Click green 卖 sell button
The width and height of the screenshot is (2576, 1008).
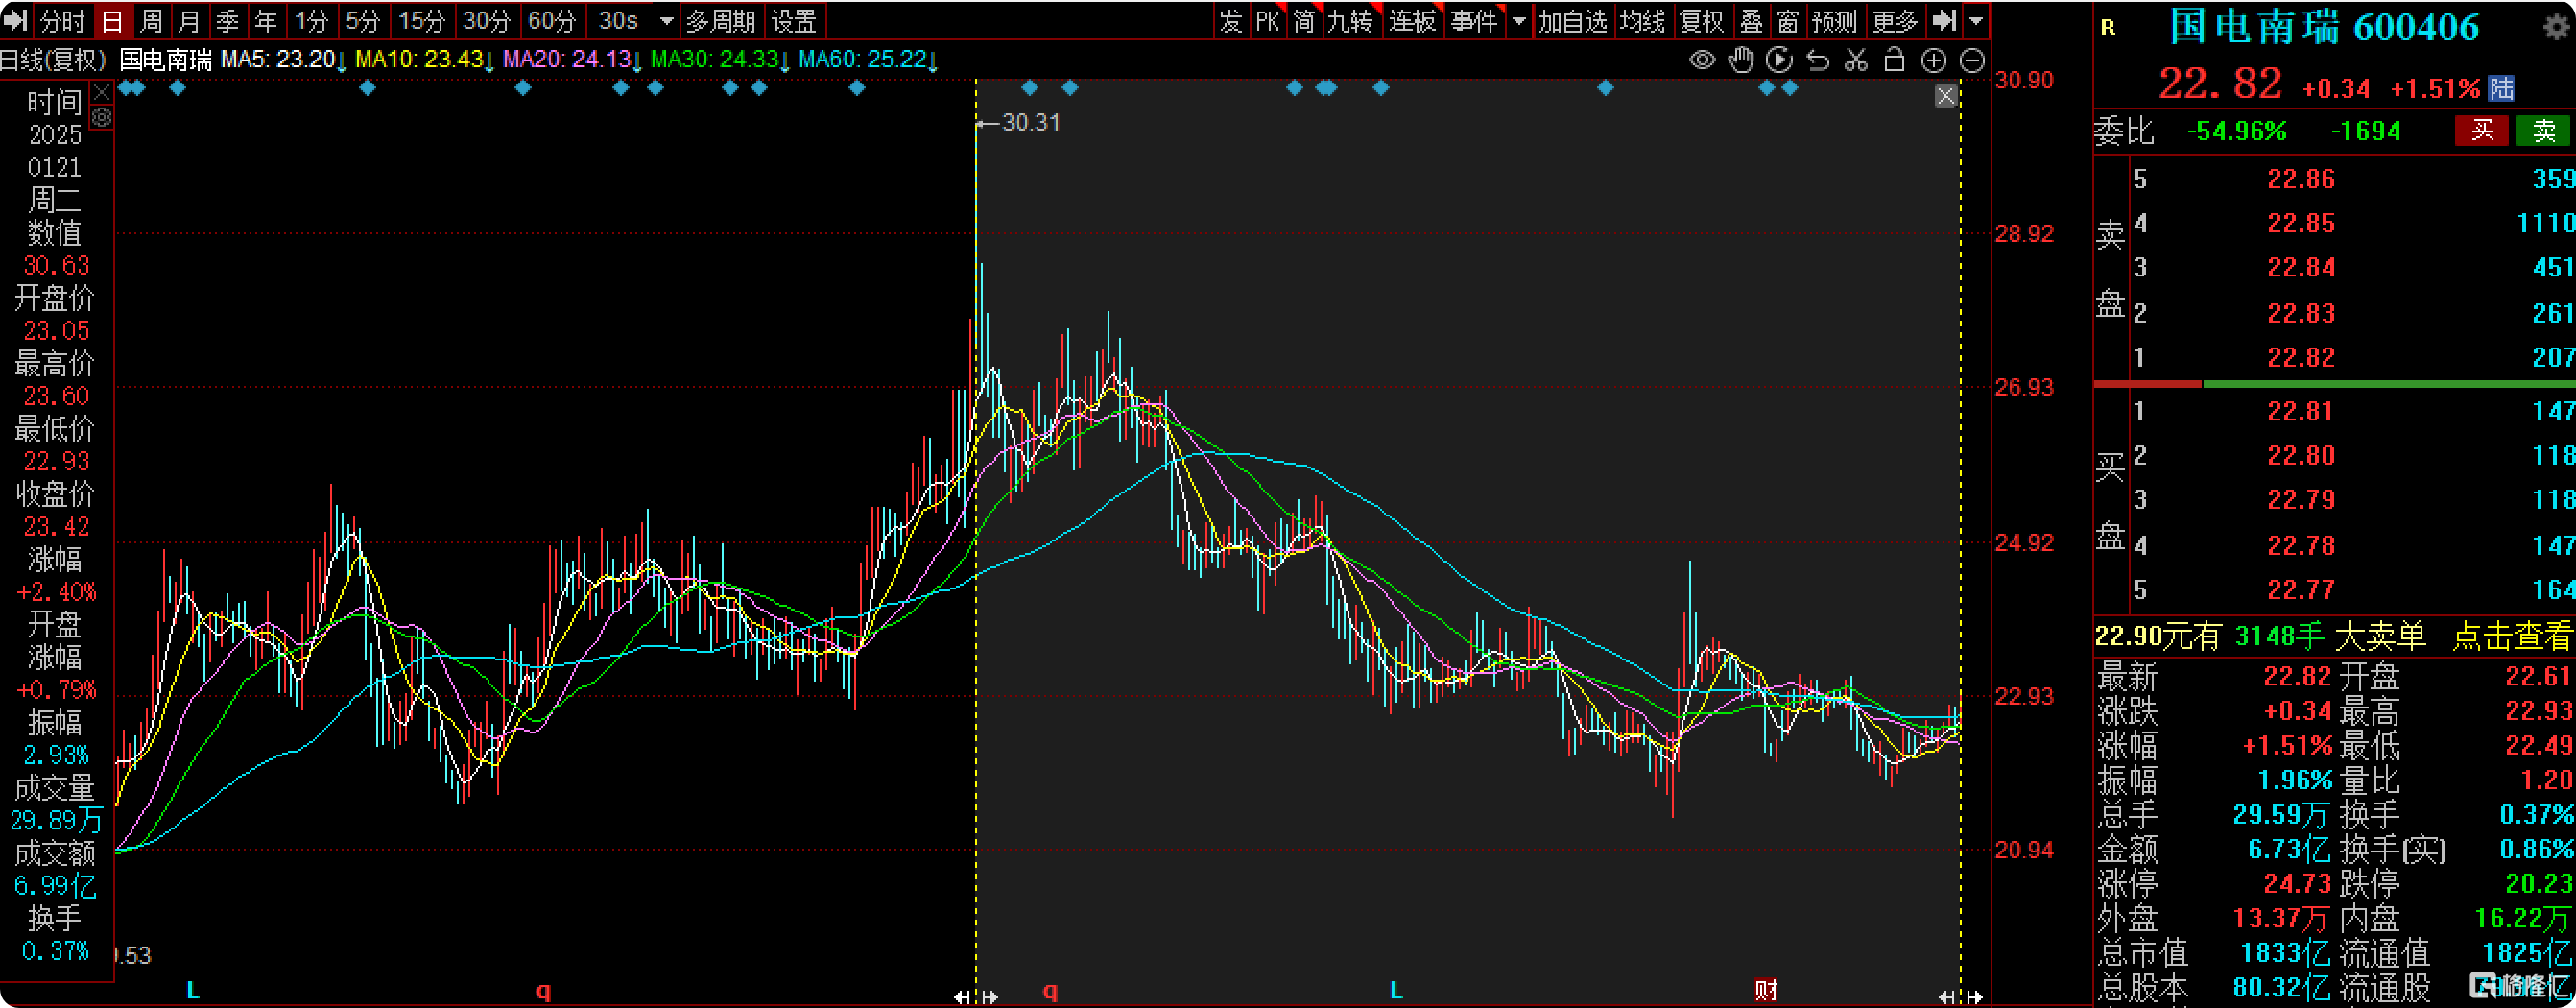tap(2544, 131)
